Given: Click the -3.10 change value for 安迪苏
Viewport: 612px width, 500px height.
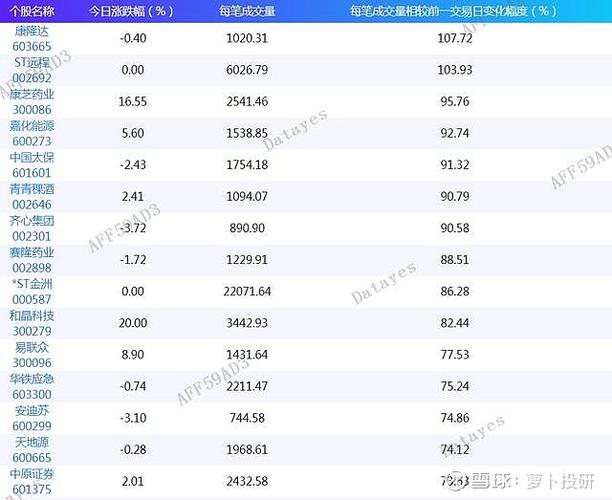Looking at the screenshot, I should [133, 418].
